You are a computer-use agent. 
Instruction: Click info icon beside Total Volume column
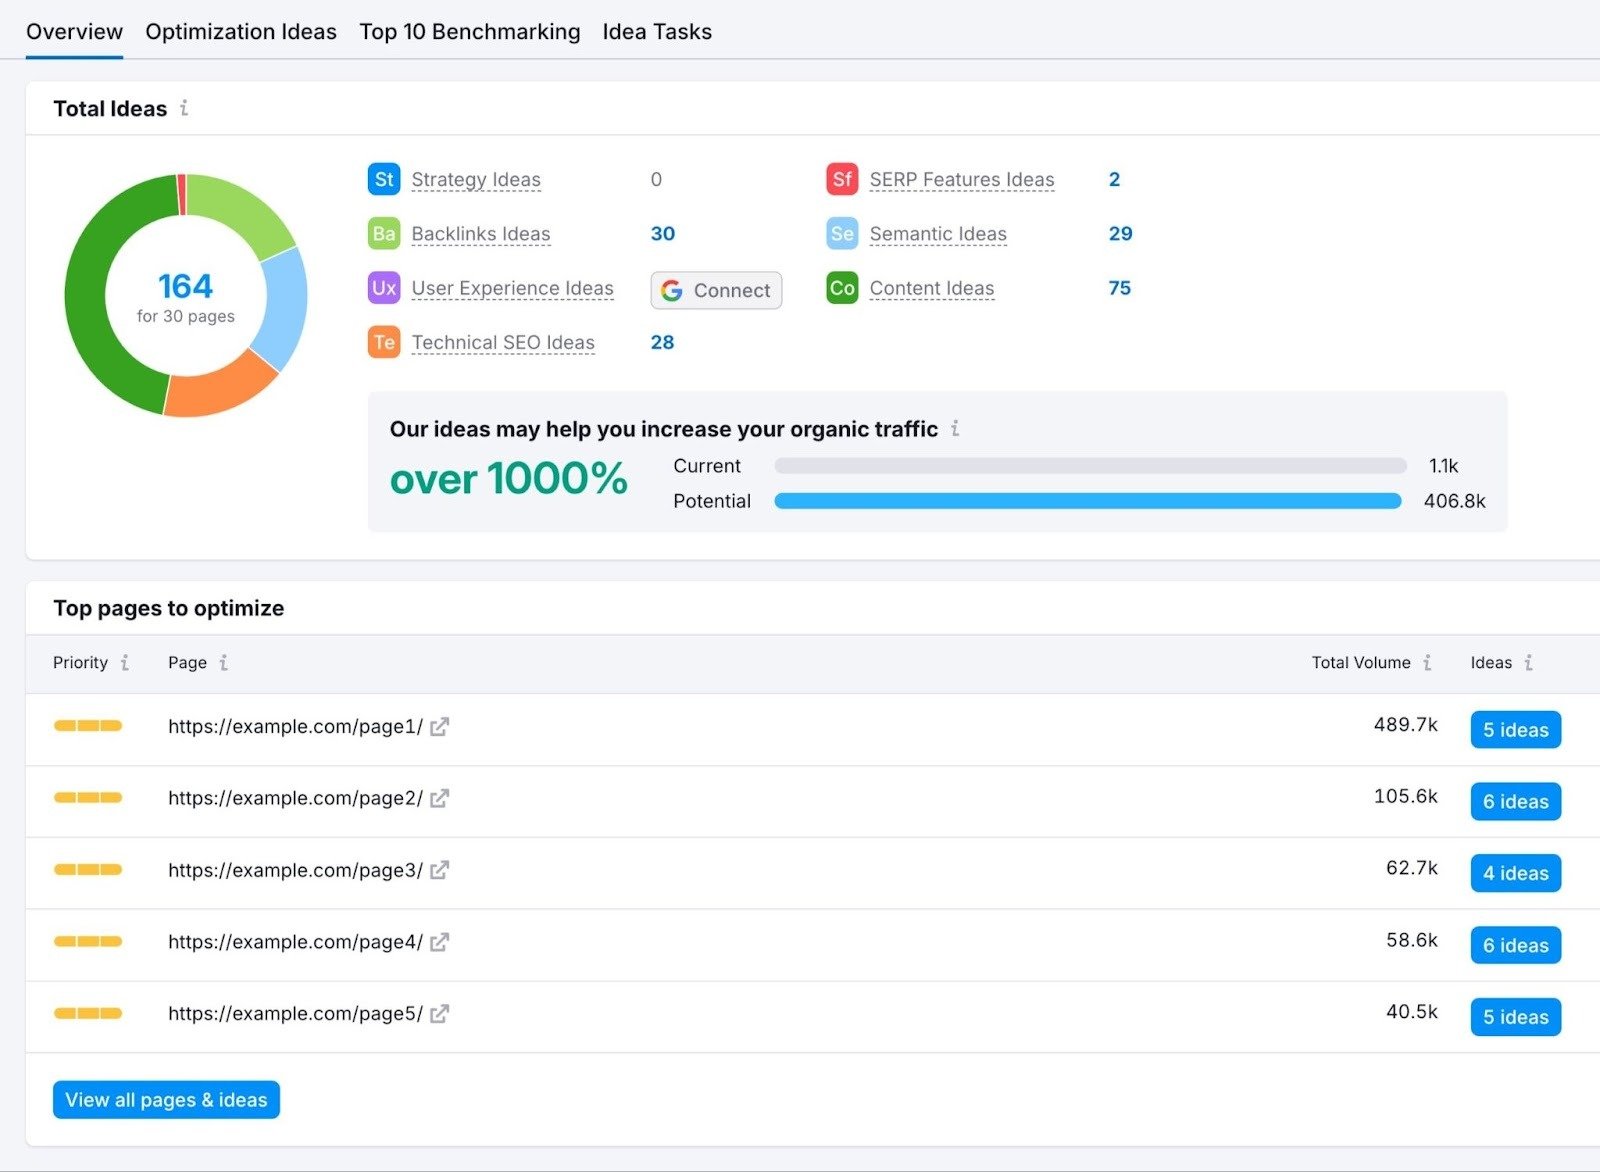pyautogui.click(x=1427, y=663)
